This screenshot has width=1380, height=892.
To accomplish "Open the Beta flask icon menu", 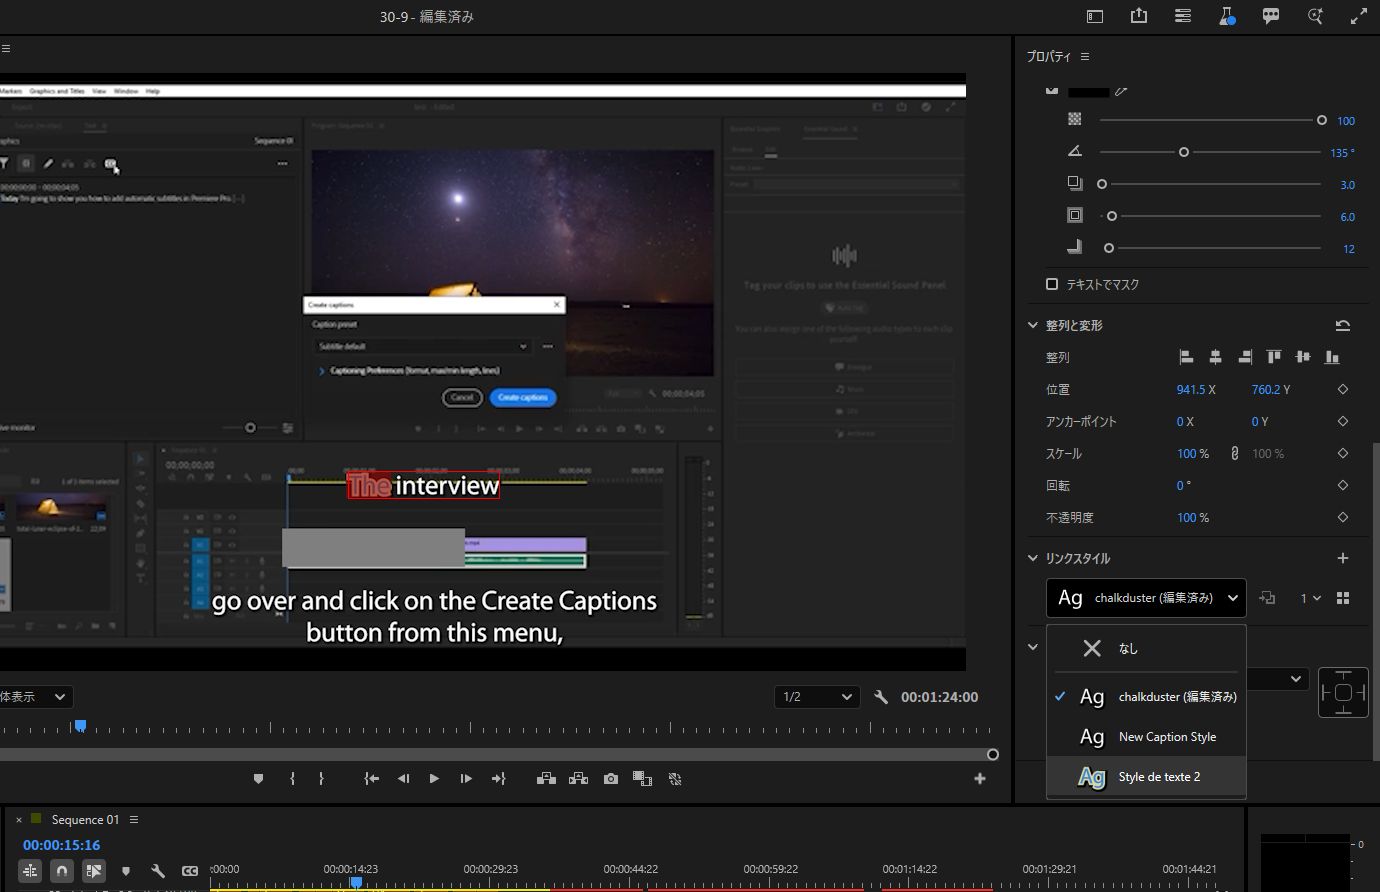I will tap(1227, 16).
